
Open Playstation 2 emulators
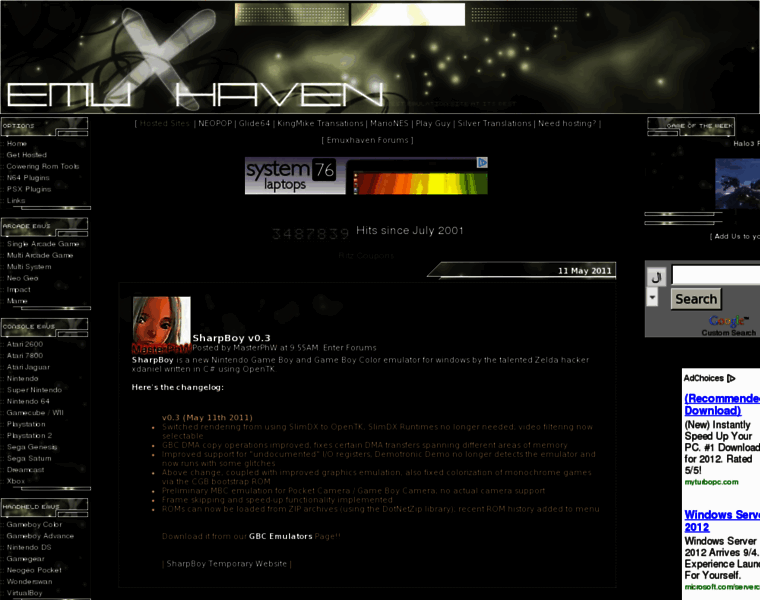click(x=29, y=436)
